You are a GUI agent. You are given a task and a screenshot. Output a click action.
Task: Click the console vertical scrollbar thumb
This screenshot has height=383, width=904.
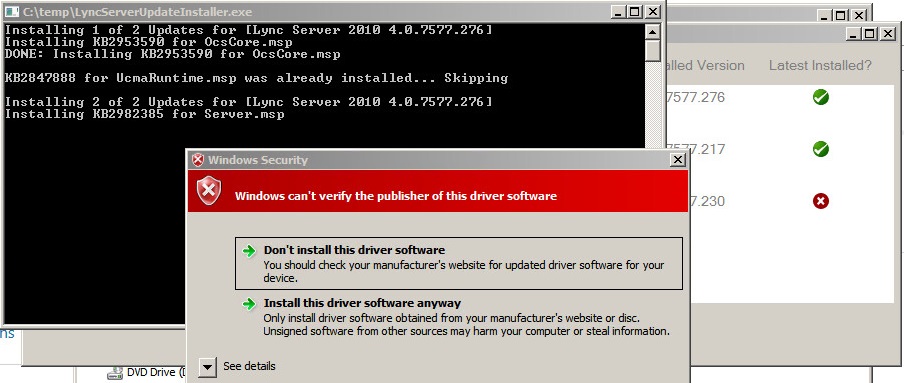[653, 50]
